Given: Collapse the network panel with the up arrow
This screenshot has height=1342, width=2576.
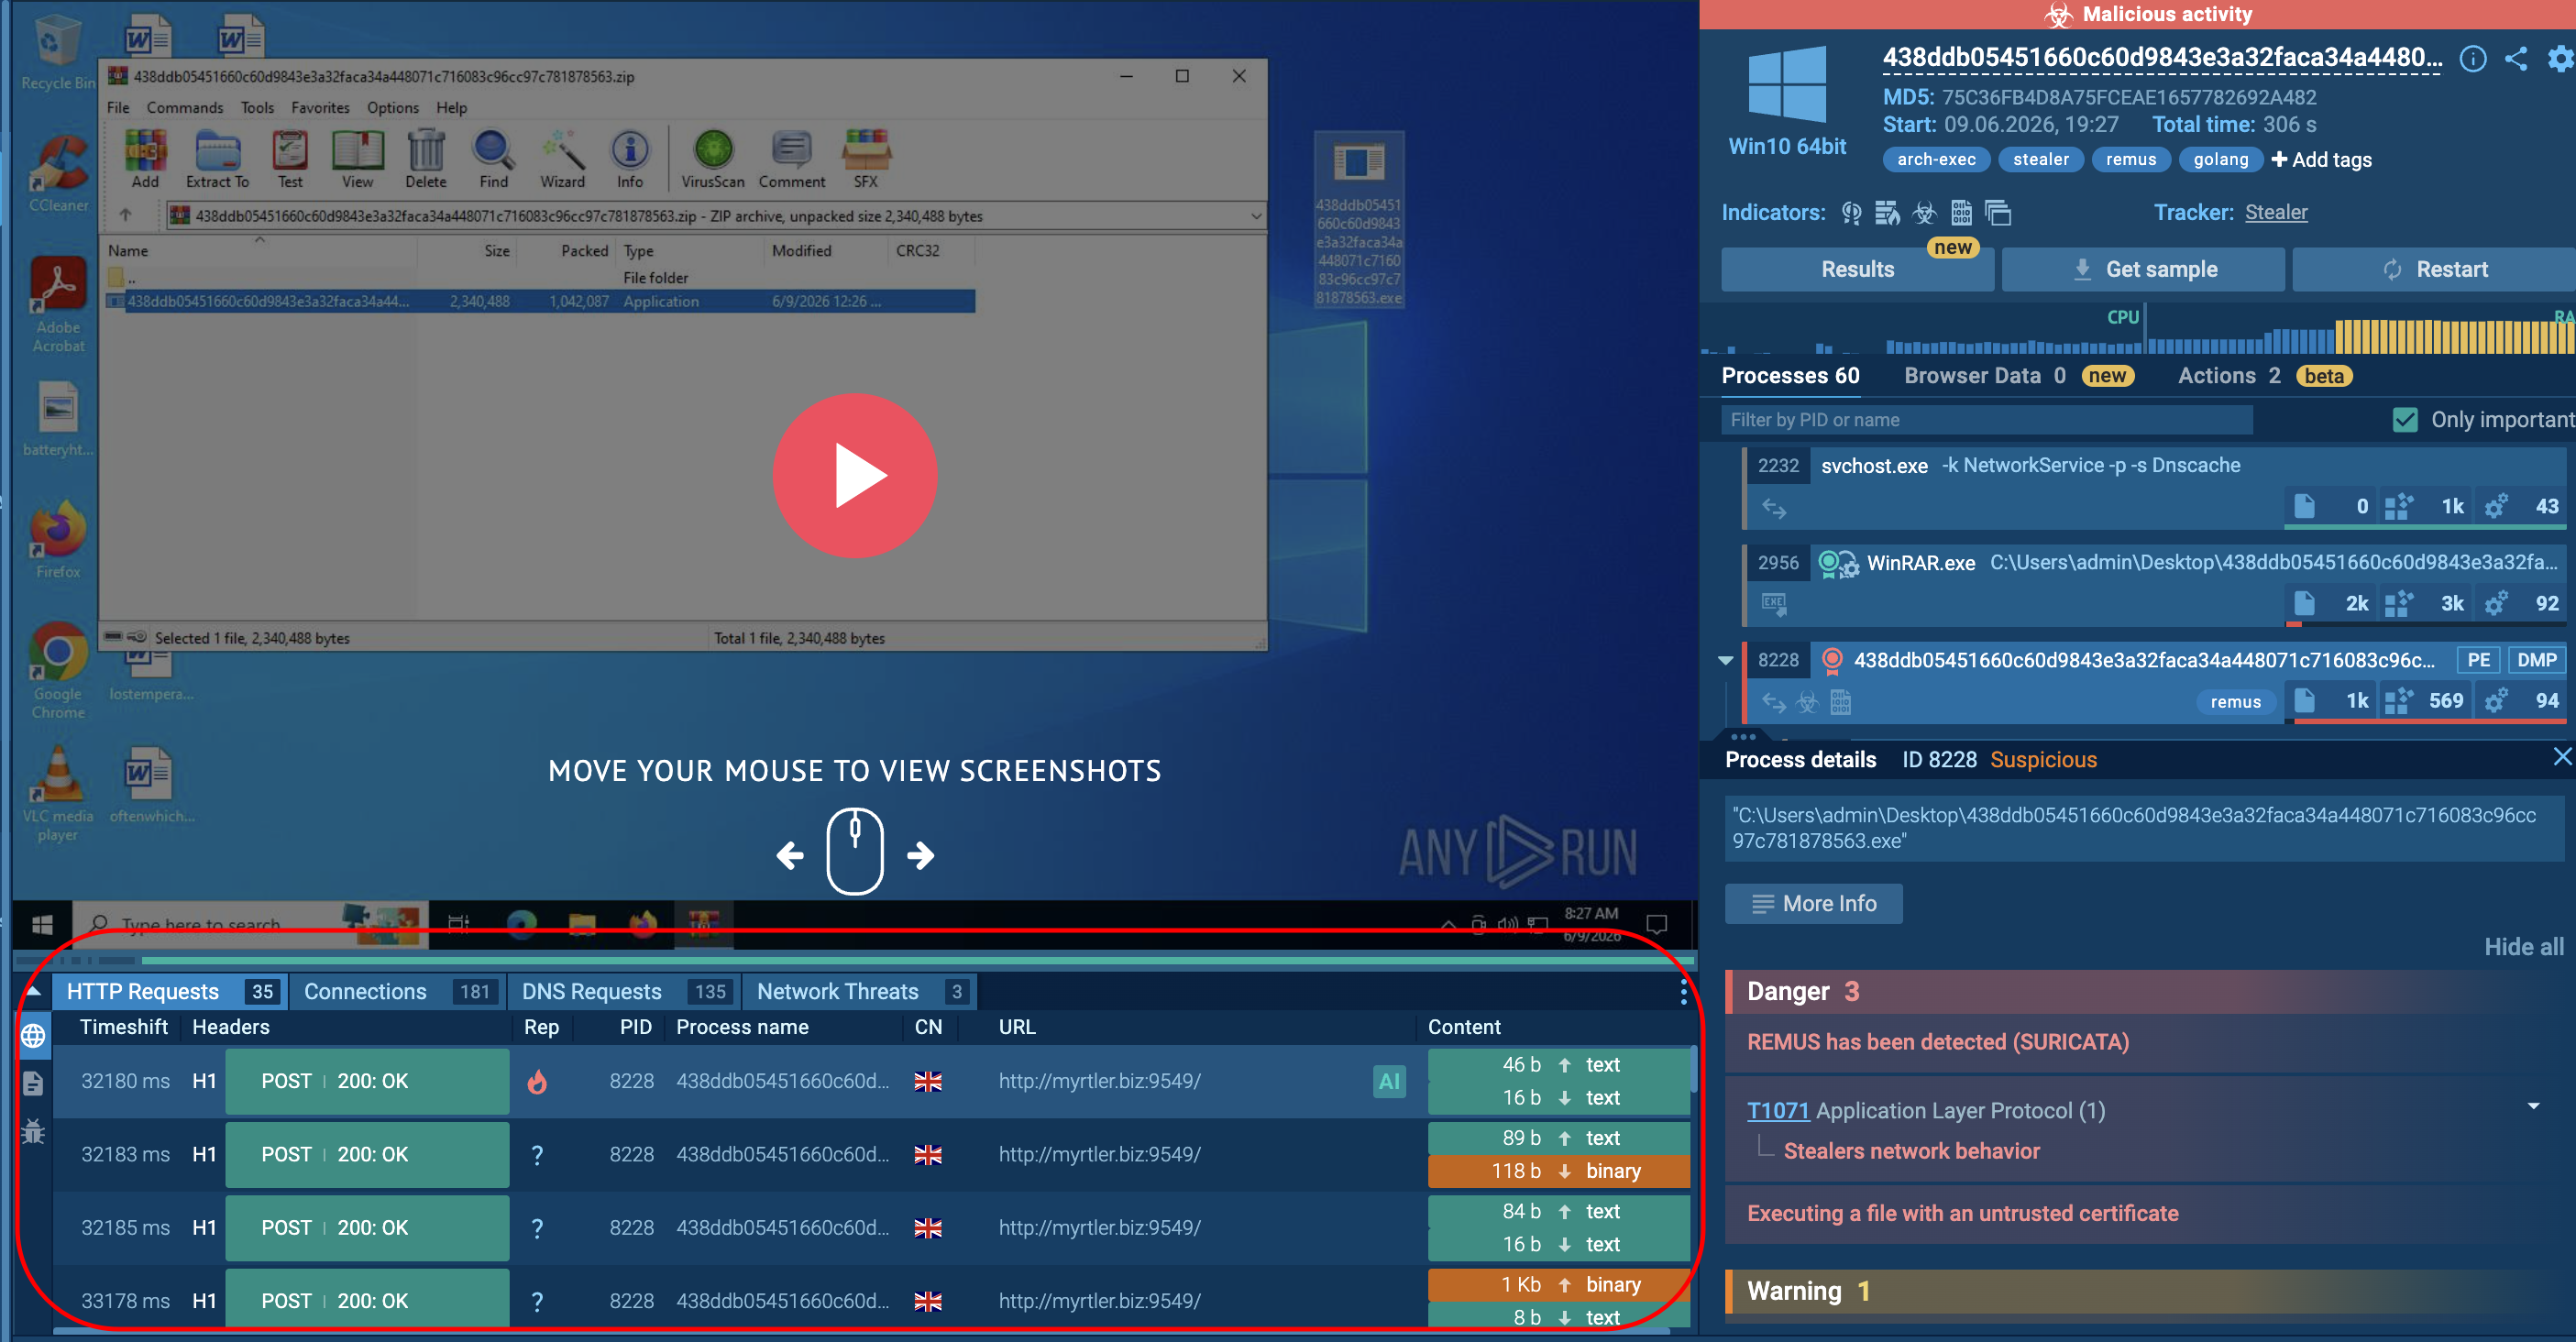Looking at the screenshot, I should tap(33, 991).
